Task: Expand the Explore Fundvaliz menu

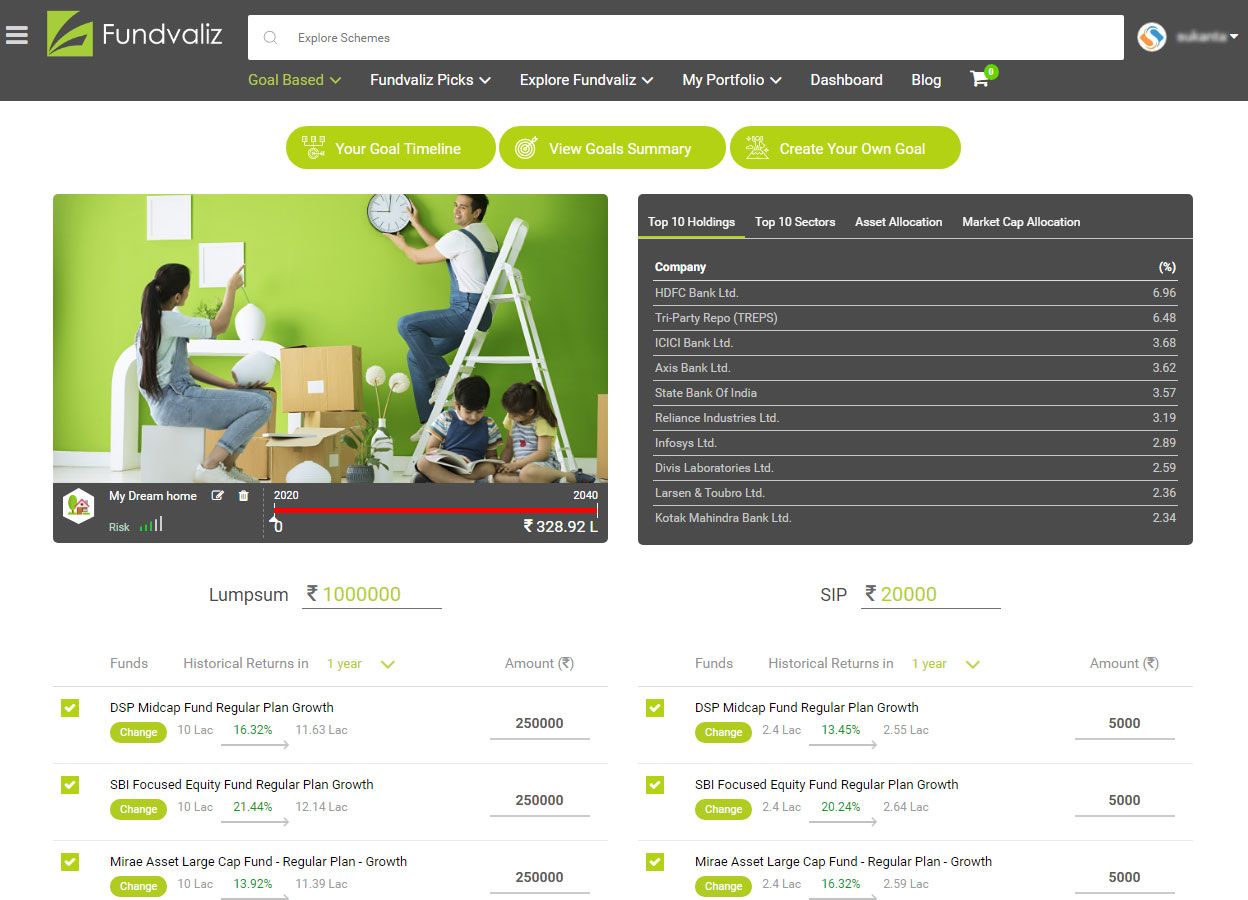Action: [586, 80]
